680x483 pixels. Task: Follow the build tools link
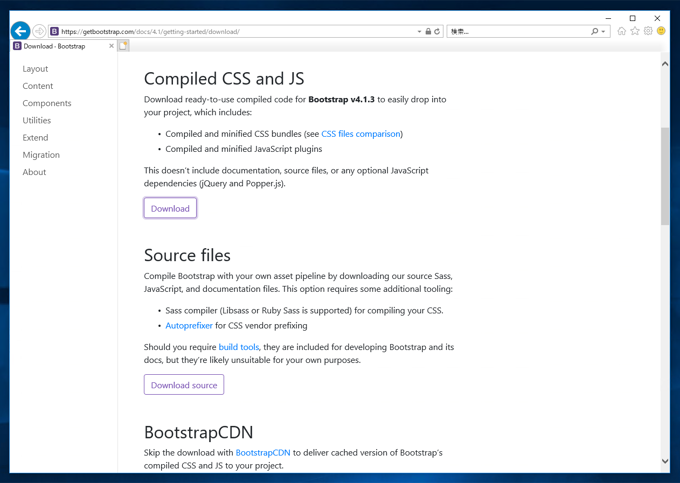[x=239, y=347]
